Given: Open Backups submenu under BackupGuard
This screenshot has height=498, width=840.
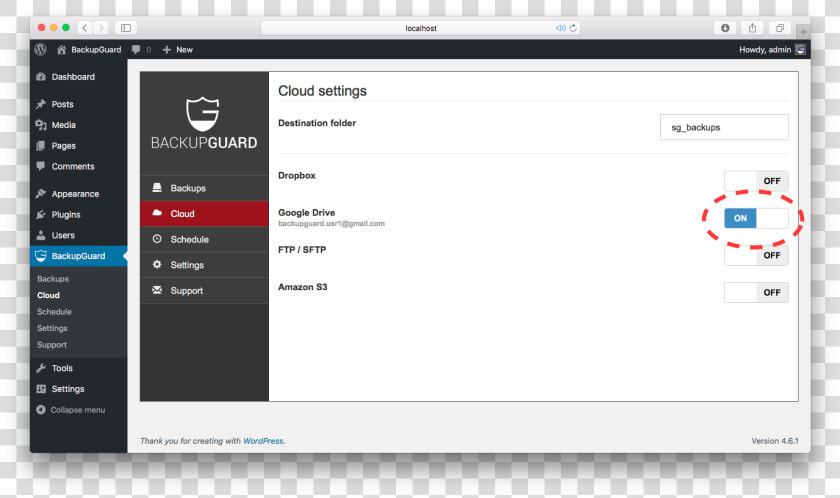Looking at the screenshot, I should 53,278.
